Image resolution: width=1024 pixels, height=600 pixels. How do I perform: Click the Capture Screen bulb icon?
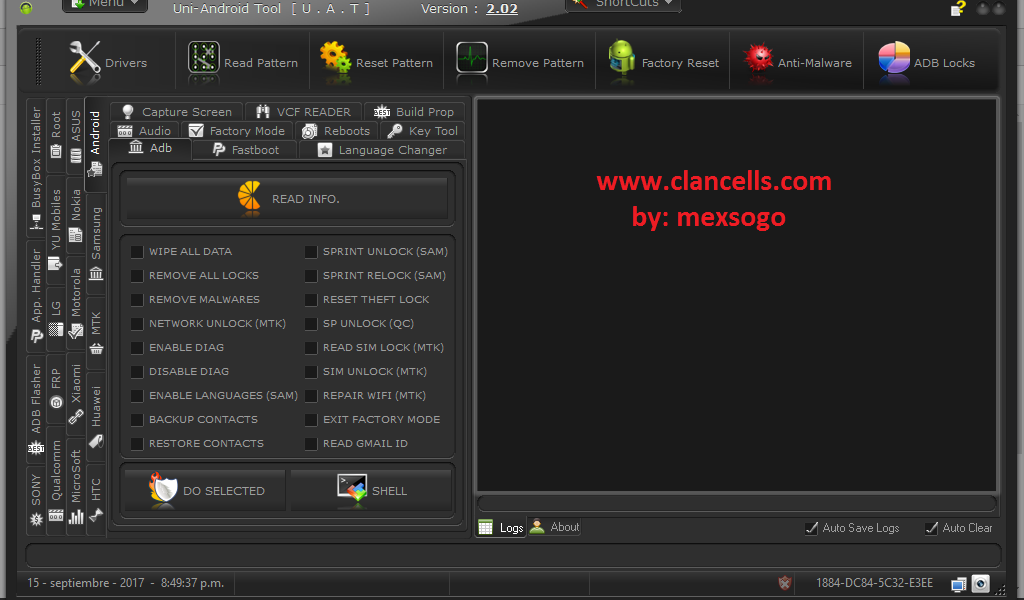click(128, 112)
